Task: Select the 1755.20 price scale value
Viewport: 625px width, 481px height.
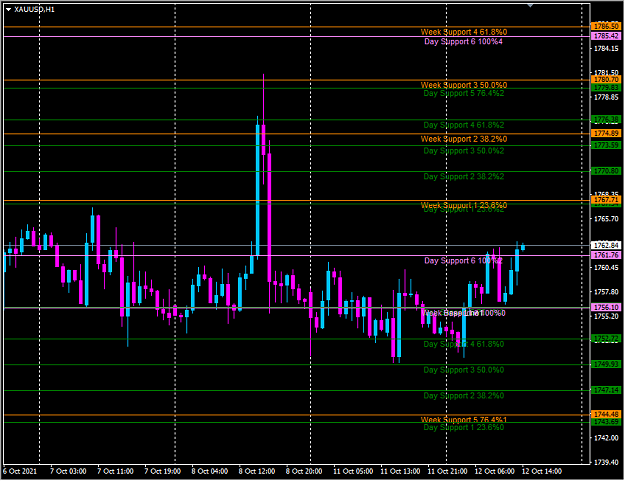Action: tap(606, 316)
